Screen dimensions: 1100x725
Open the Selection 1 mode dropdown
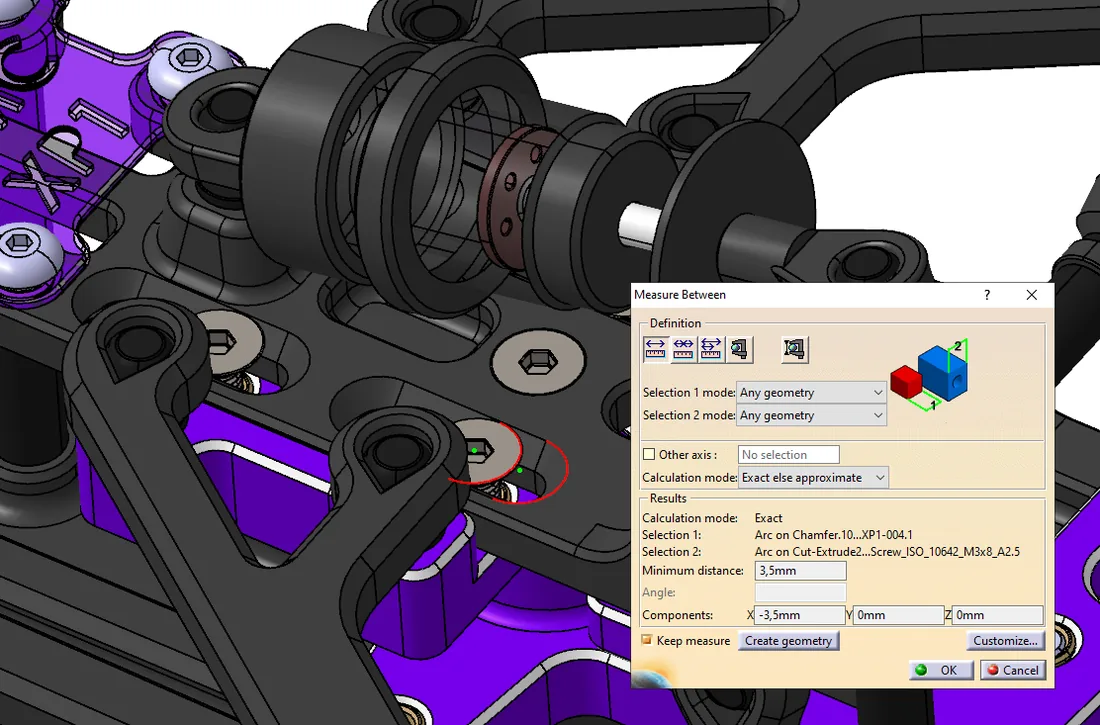(811, 392)
